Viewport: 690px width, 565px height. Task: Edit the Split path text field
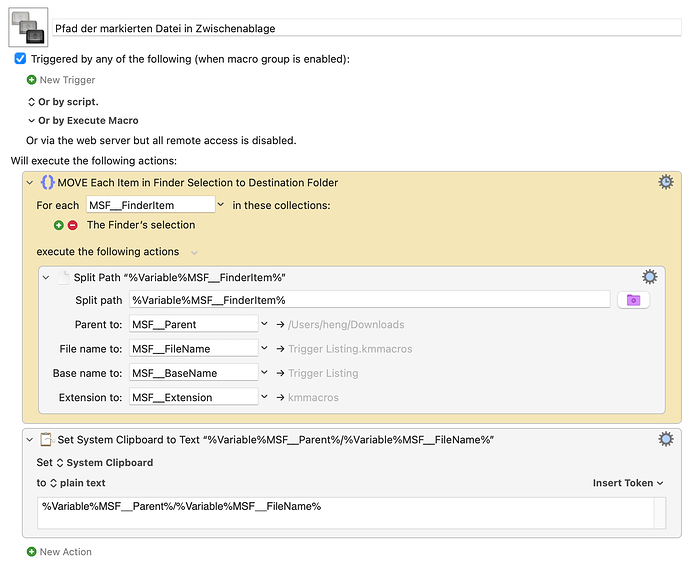370,300
